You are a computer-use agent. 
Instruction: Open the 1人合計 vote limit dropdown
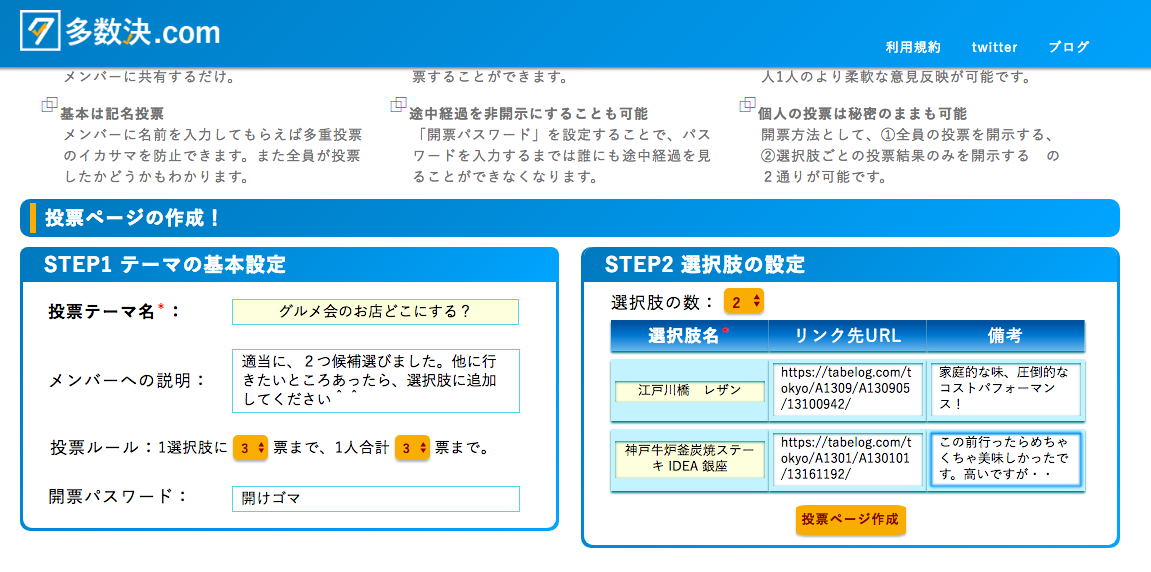tap(412, 448)
